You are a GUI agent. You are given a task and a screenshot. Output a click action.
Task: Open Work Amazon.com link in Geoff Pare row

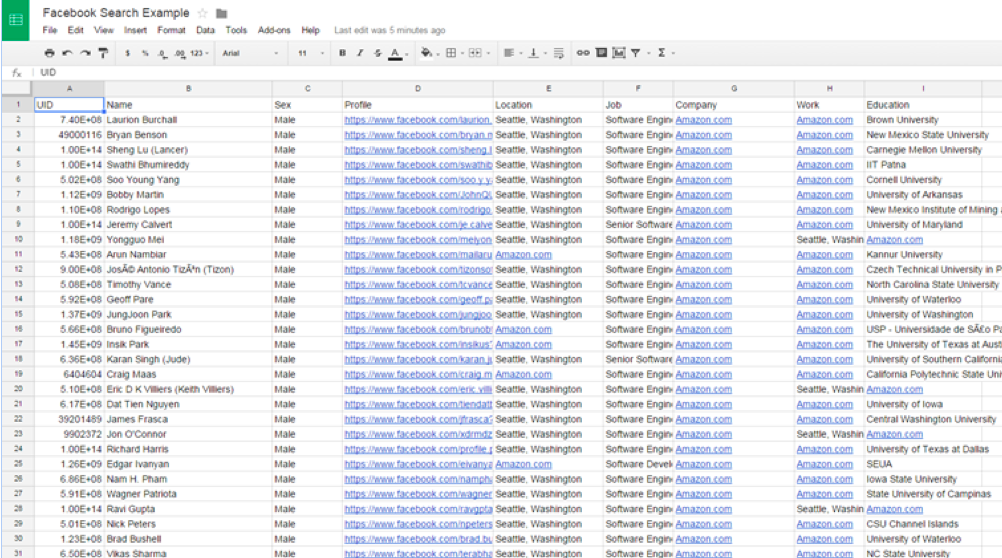point(824,300)
